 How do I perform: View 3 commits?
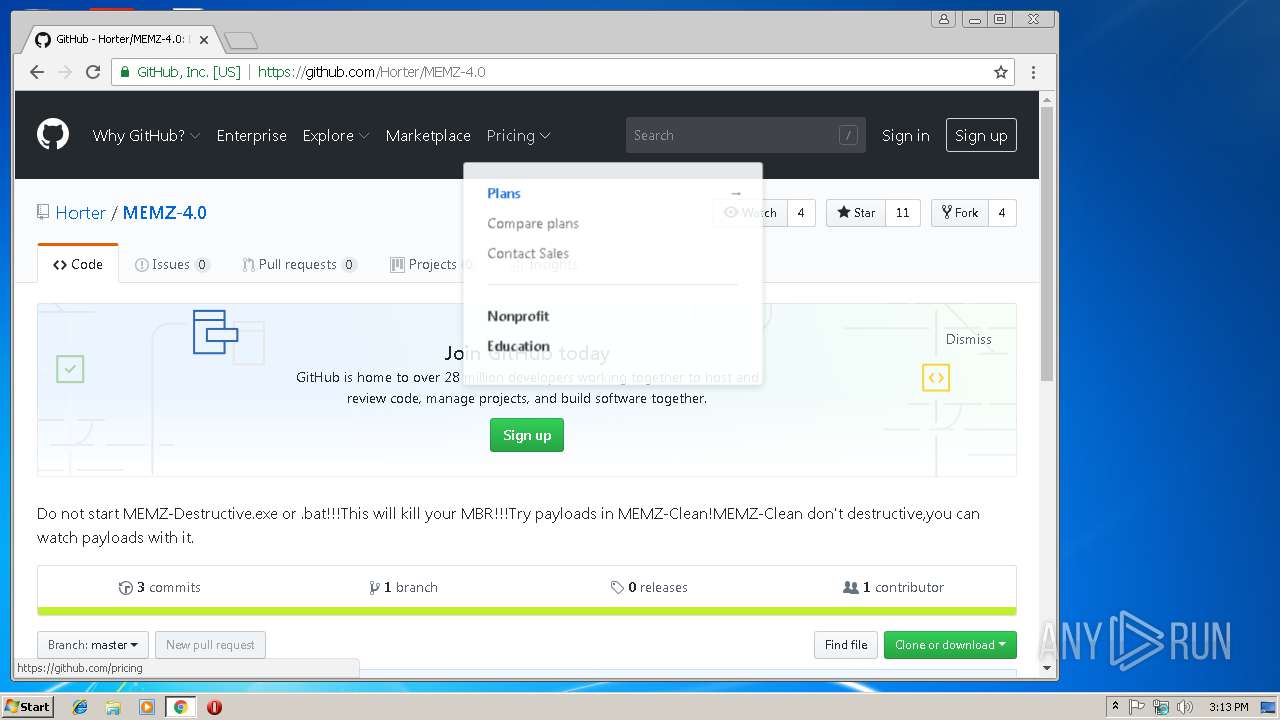click(160, 587)
